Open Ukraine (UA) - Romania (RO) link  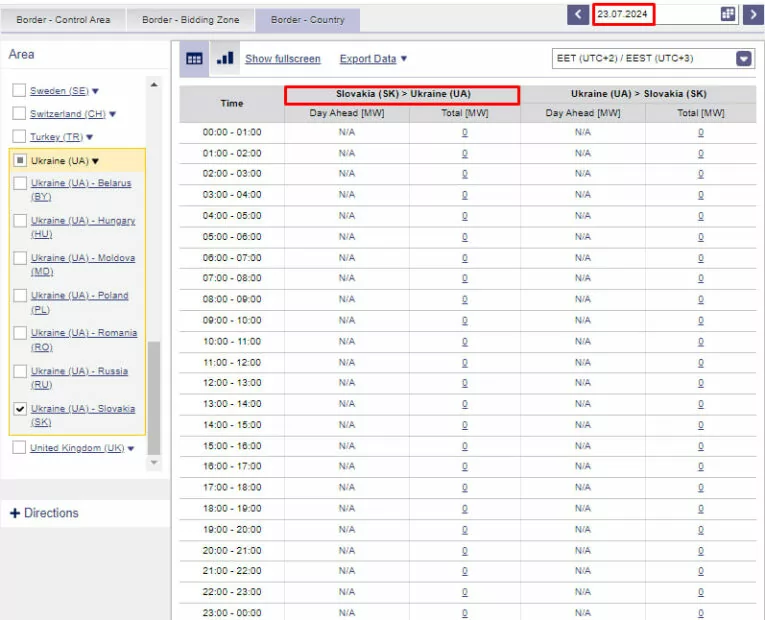click(84, 340)
